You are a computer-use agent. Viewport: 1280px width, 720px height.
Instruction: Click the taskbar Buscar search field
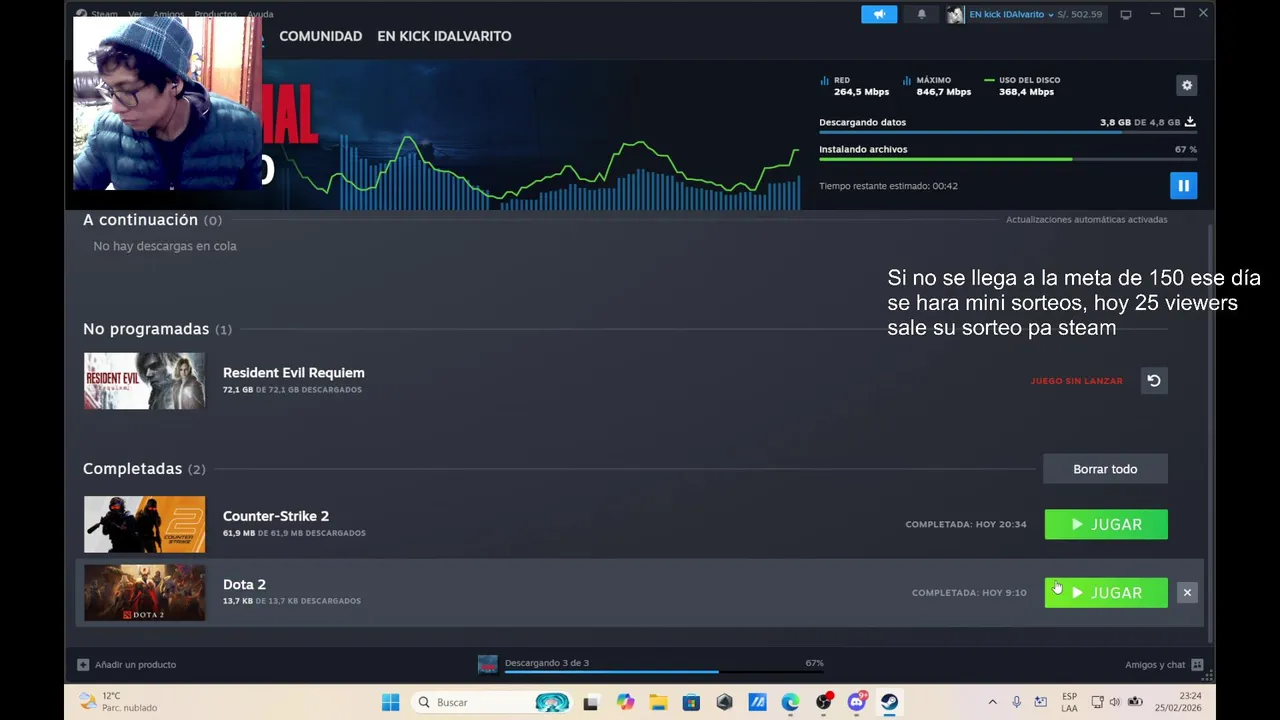point(490,702)
